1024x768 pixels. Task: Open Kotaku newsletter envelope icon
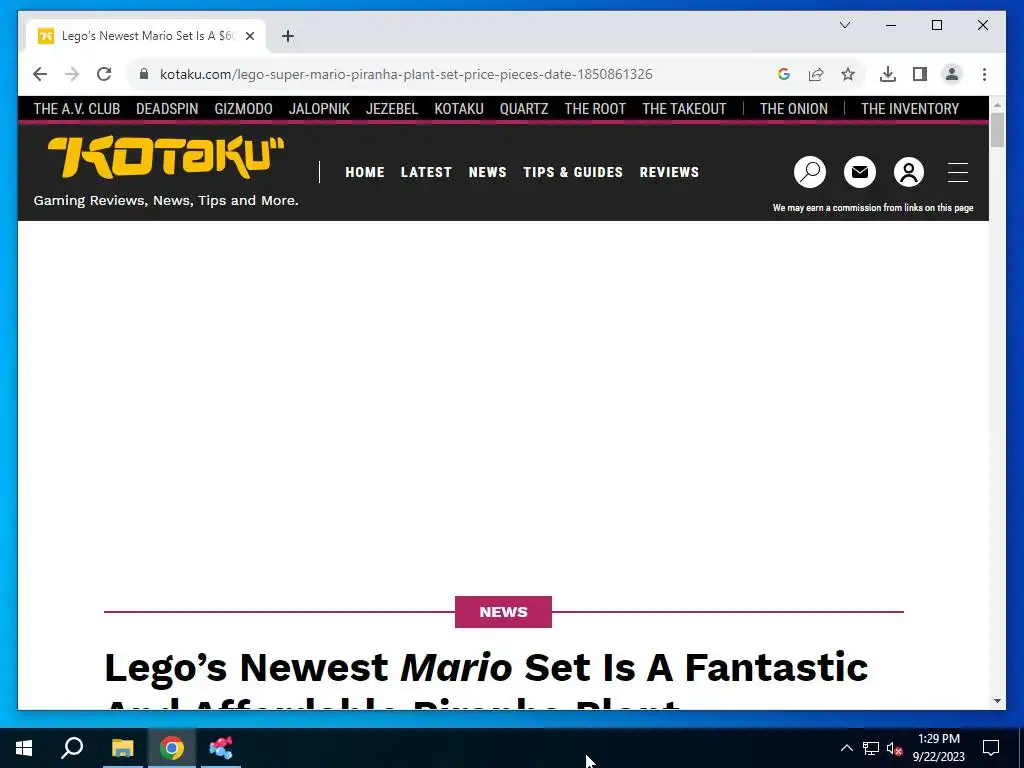(859, 172)
